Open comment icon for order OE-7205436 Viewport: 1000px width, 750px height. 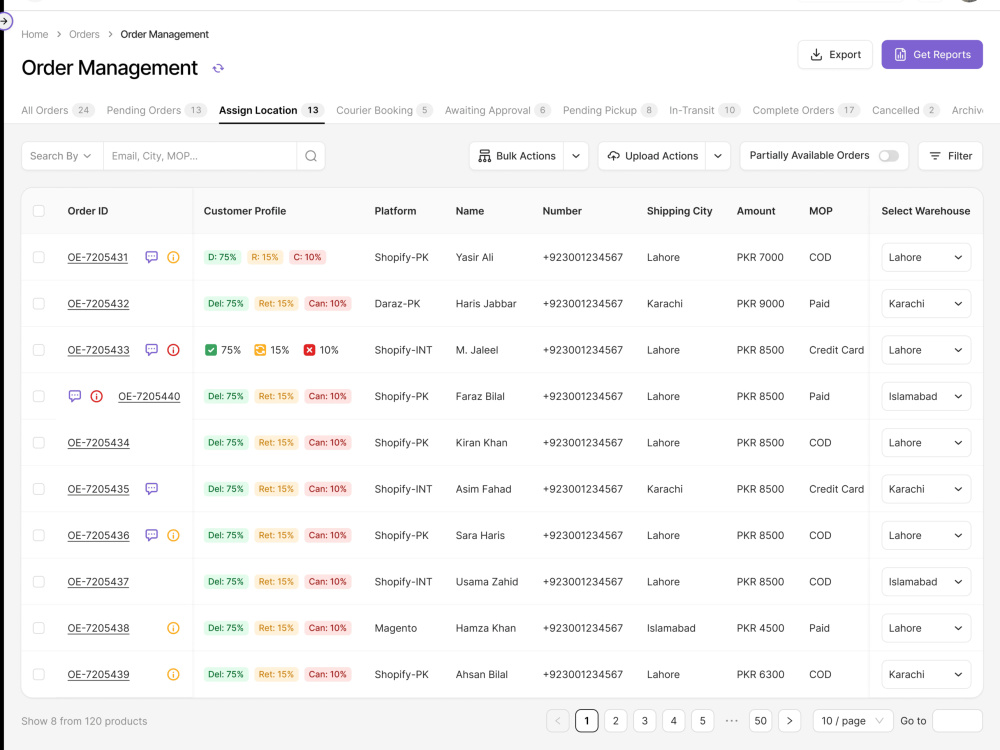pos(151,535)
